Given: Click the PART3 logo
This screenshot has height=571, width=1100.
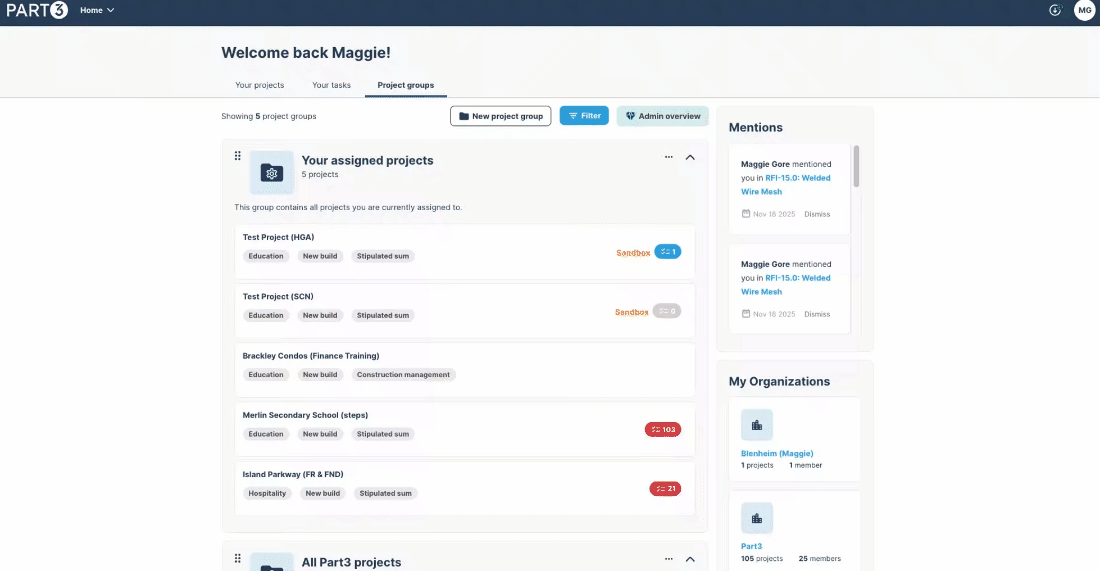Looking at the screenshot, I should [37, 10].
